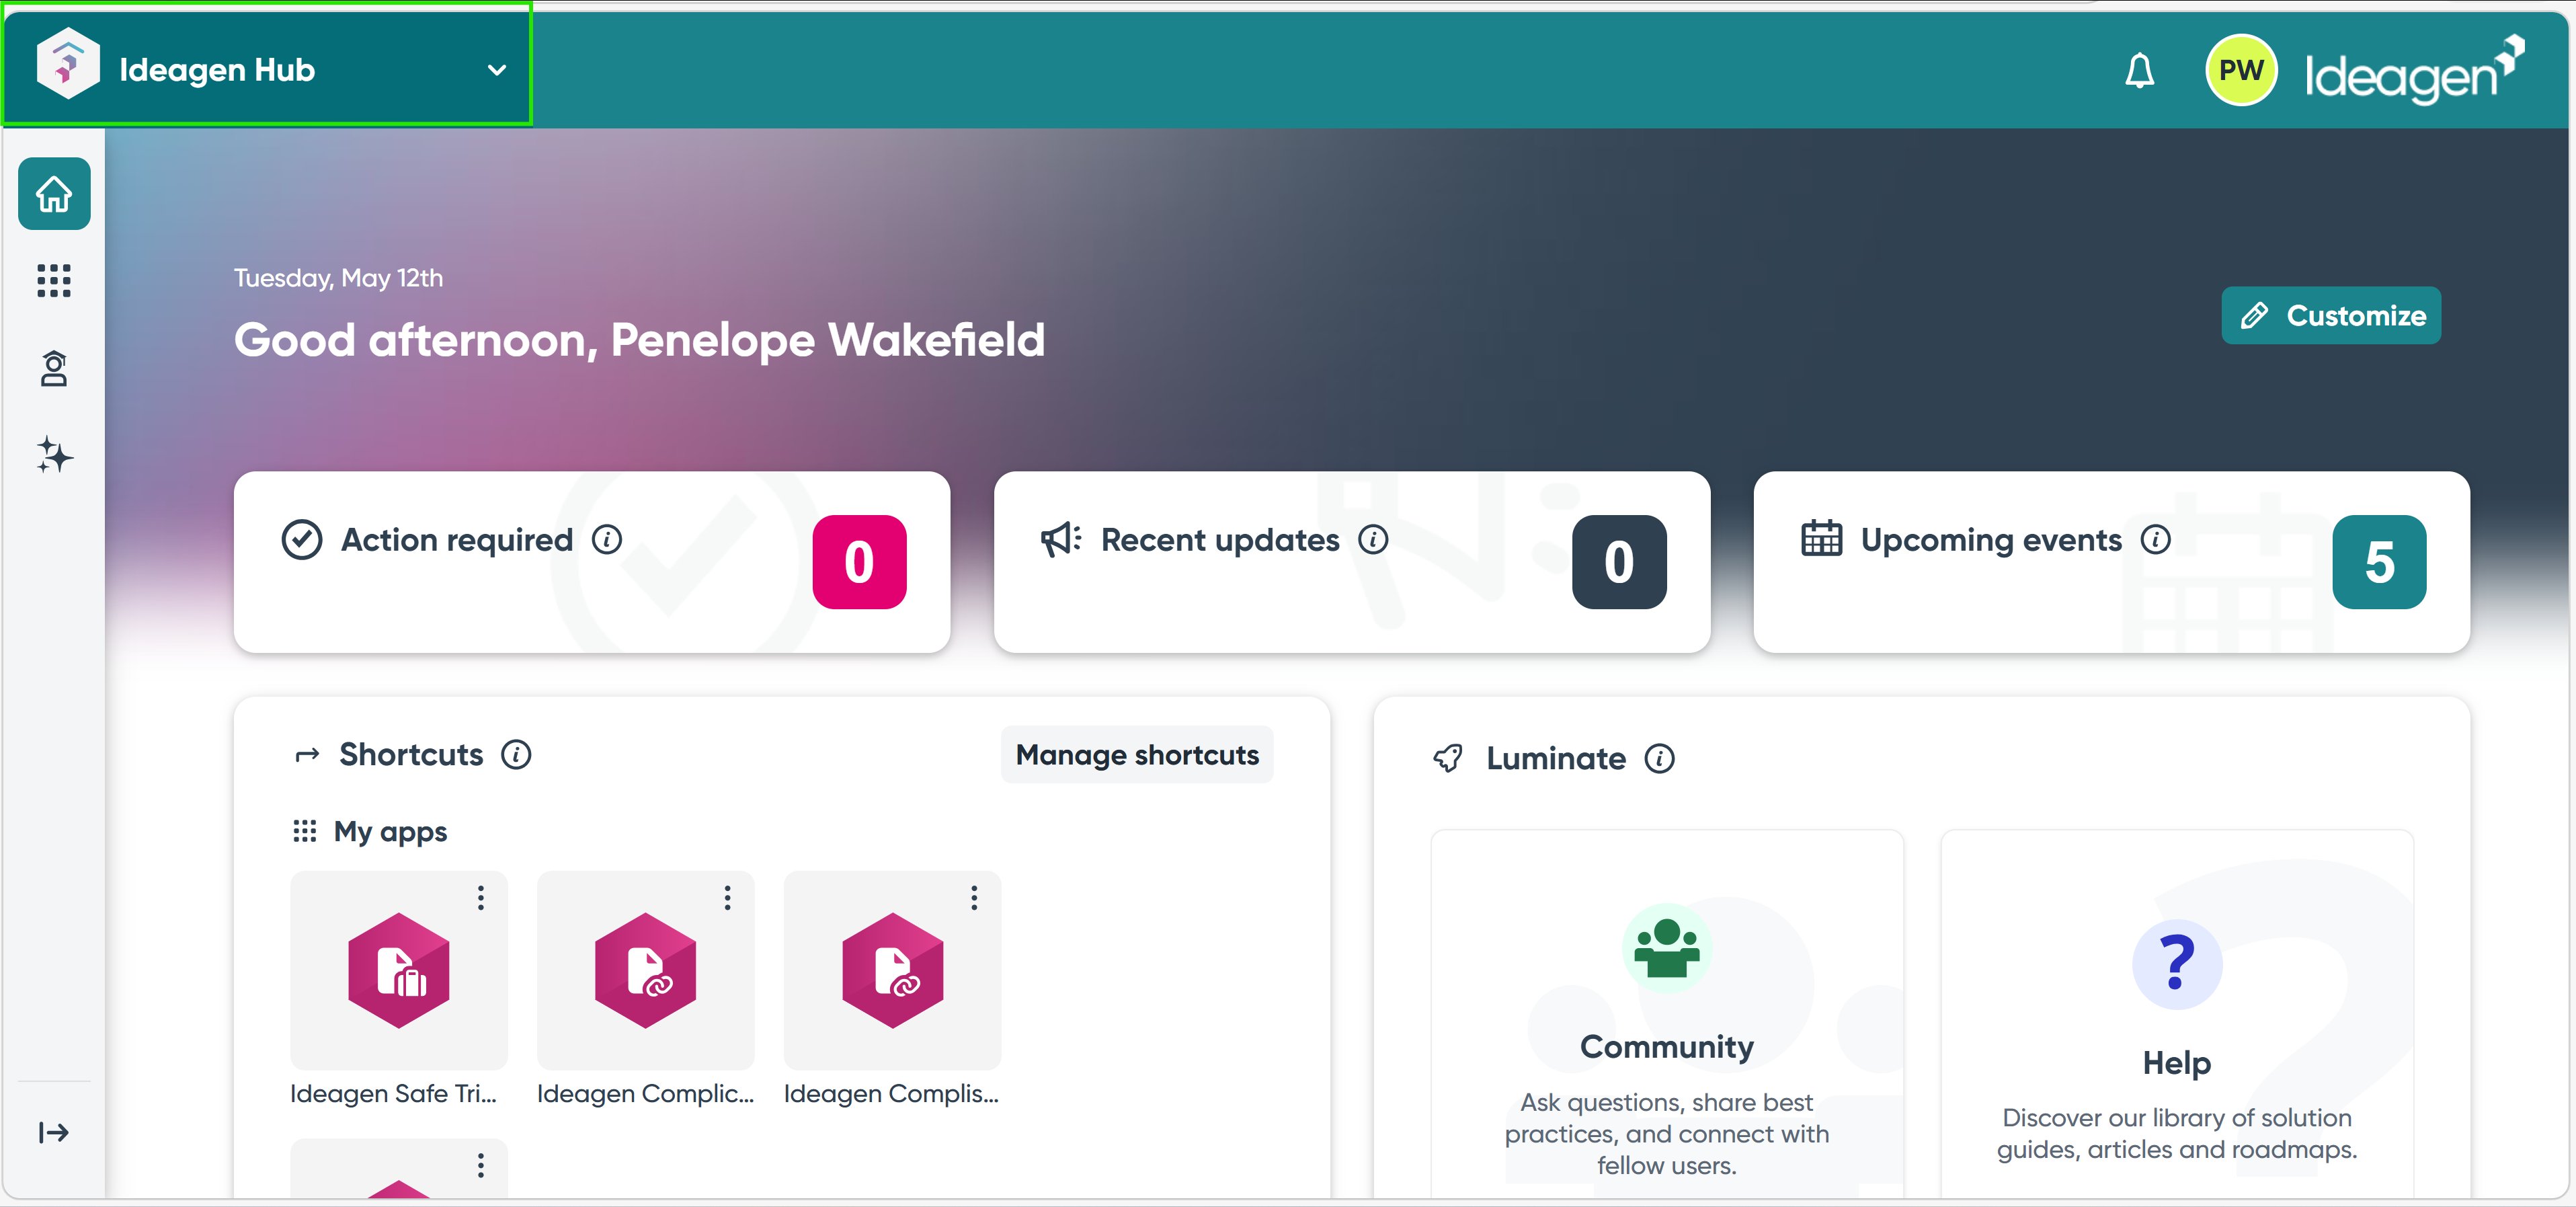
Task: Show info for Recent updates
Action: coord(1373,540)
